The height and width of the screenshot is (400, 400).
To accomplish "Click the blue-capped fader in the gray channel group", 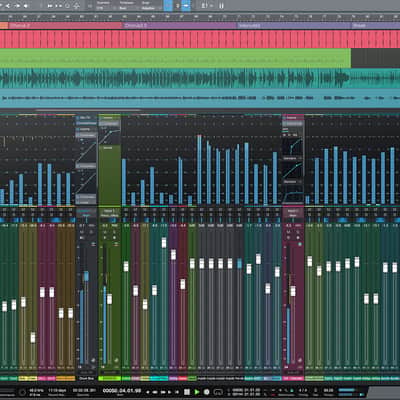I will click(x=239, y=263).
